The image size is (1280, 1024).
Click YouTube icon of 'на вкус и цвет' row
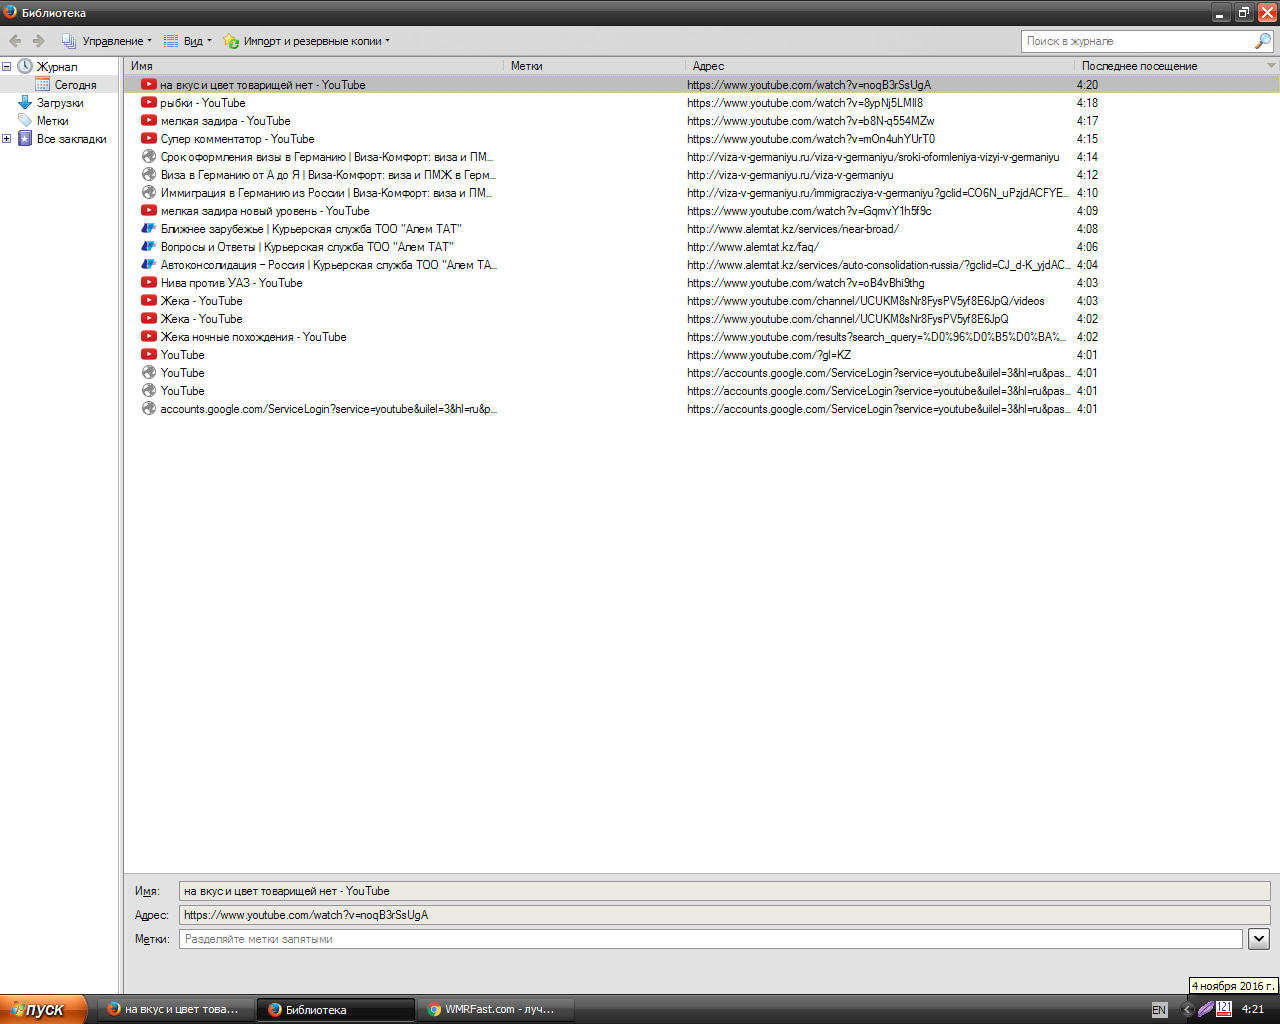[149, 85]
